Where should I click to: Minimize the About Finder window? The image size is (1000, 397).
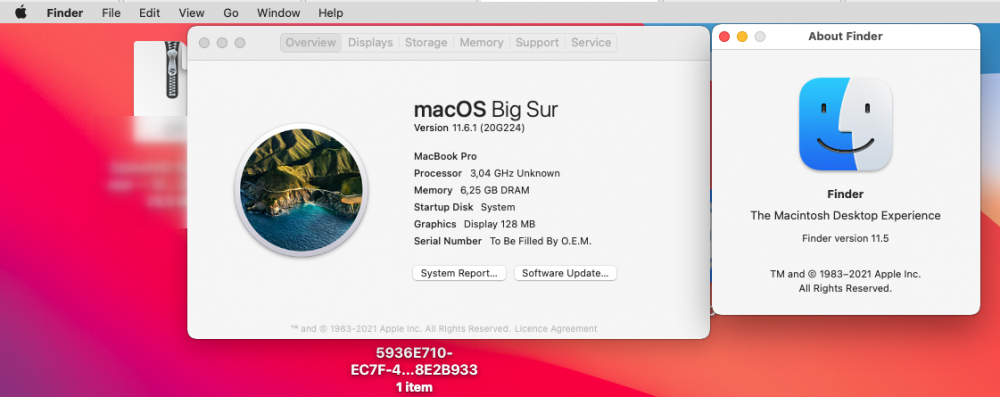[x=742, y=36]
